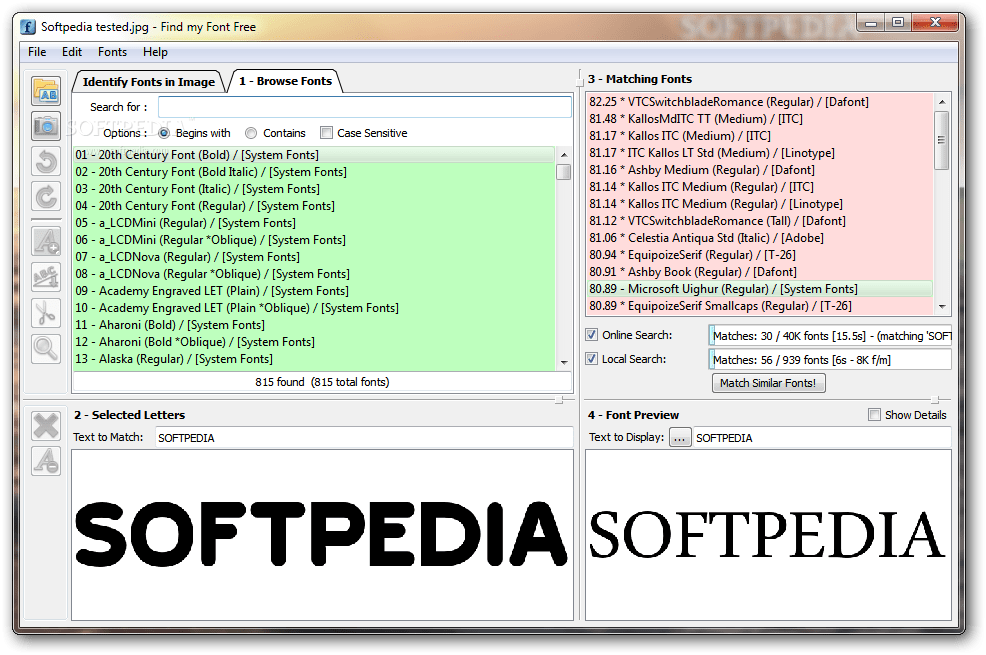The height and width of the screenshot is (655, 986).
Task: Select 13 - Alaska (Regular) row
Action: point(314,358)
